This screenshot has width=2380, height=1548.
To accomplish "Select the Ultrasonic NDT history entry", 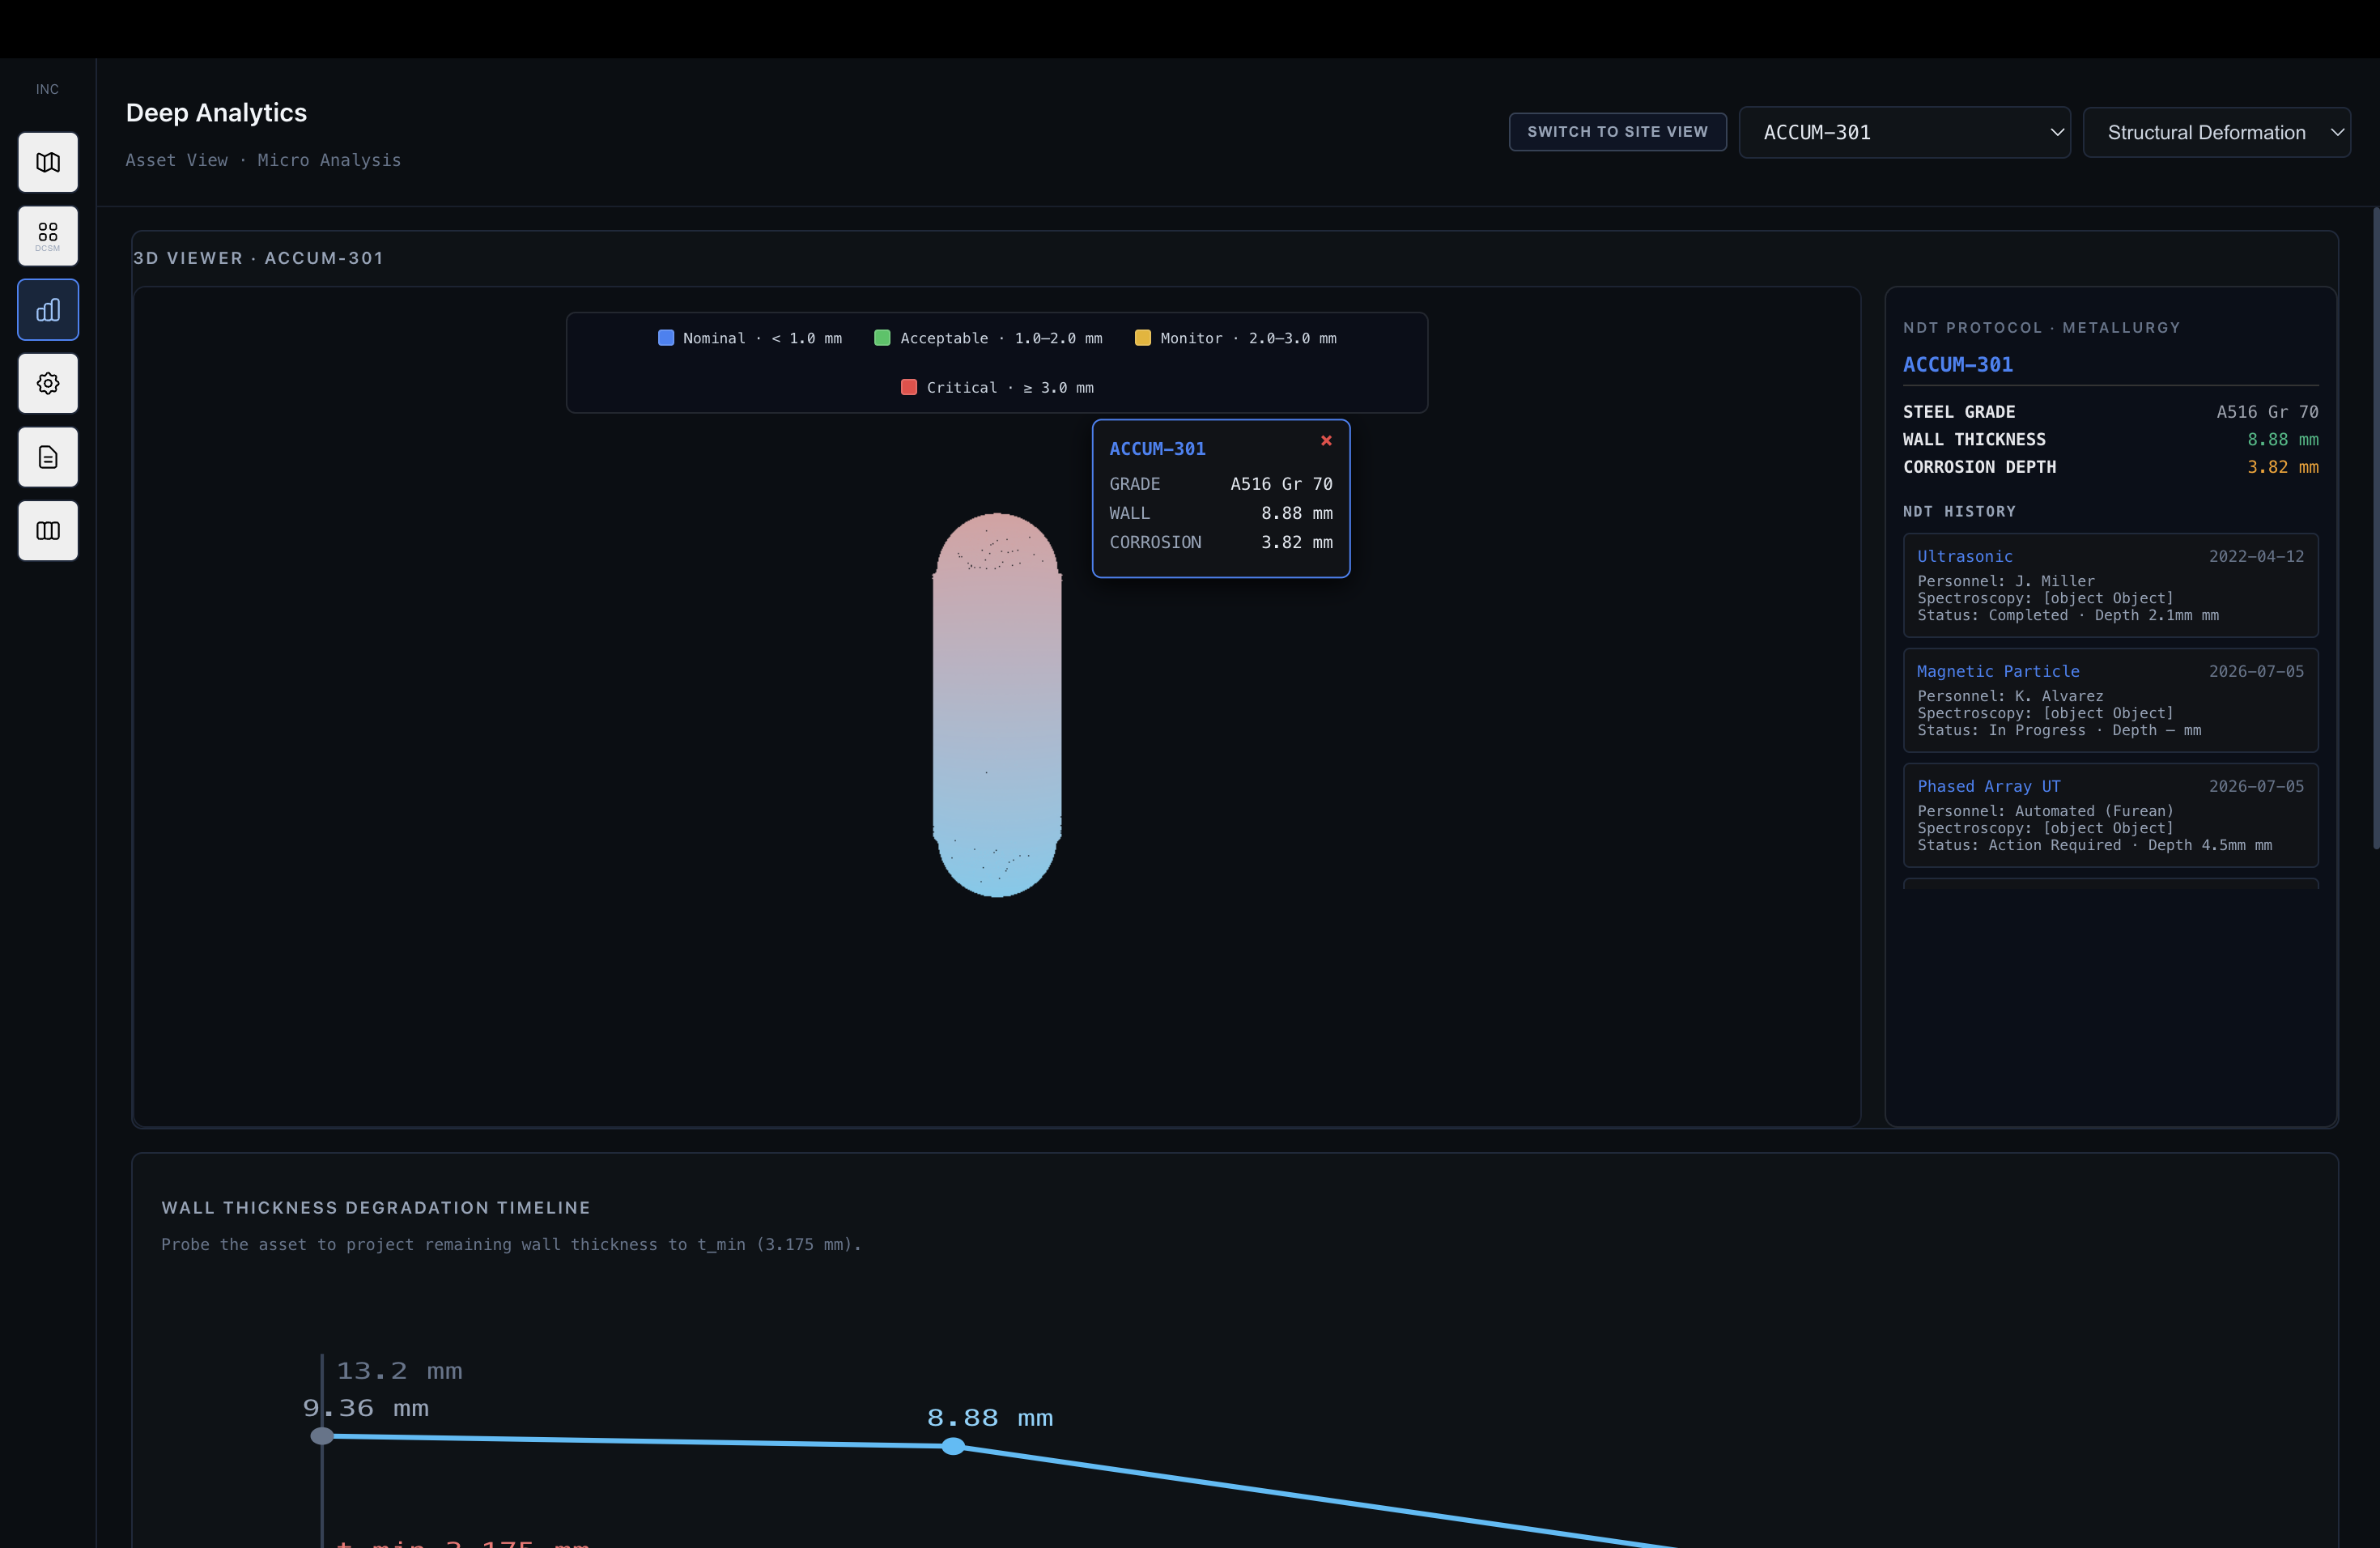I will coord(2110,585).
